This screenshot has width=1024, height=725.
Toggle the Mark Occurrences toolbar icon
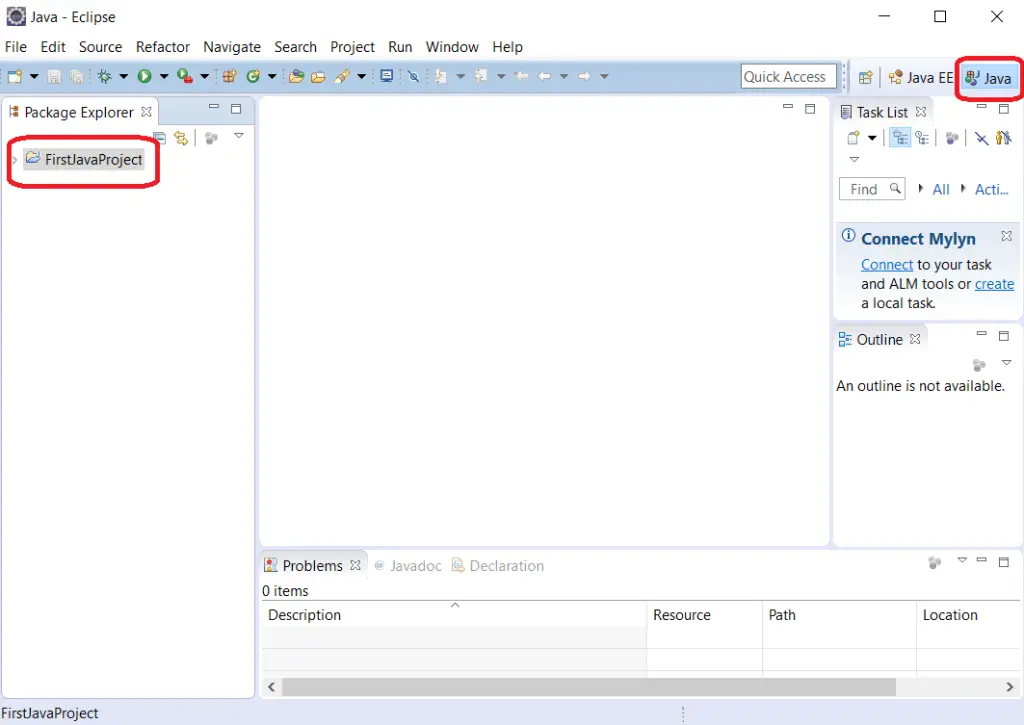(413, 76)
